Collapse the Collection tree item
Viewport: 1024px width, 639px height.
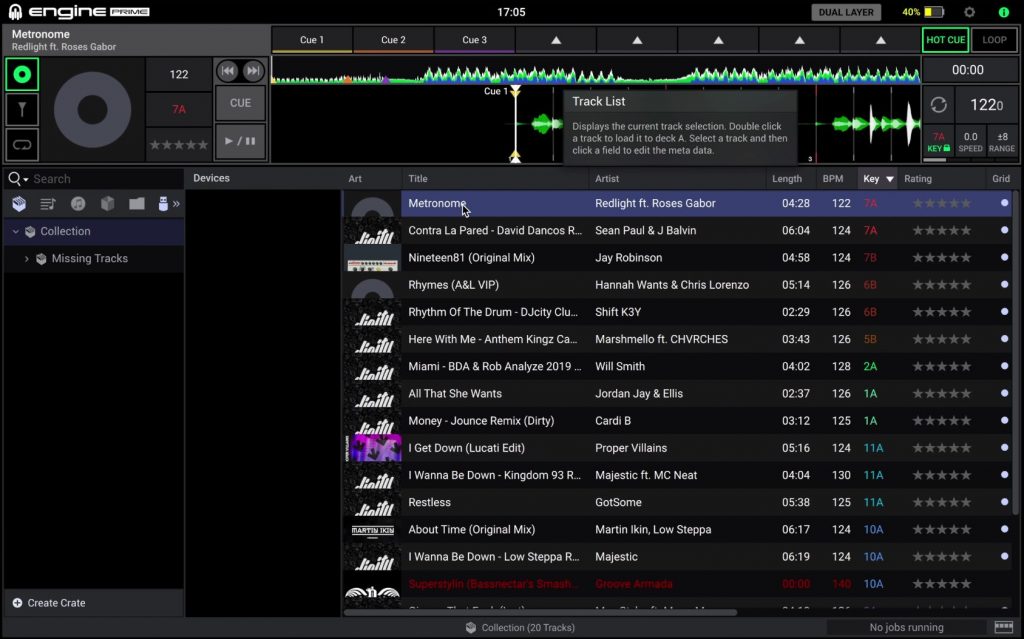click(x=16, y=232)
